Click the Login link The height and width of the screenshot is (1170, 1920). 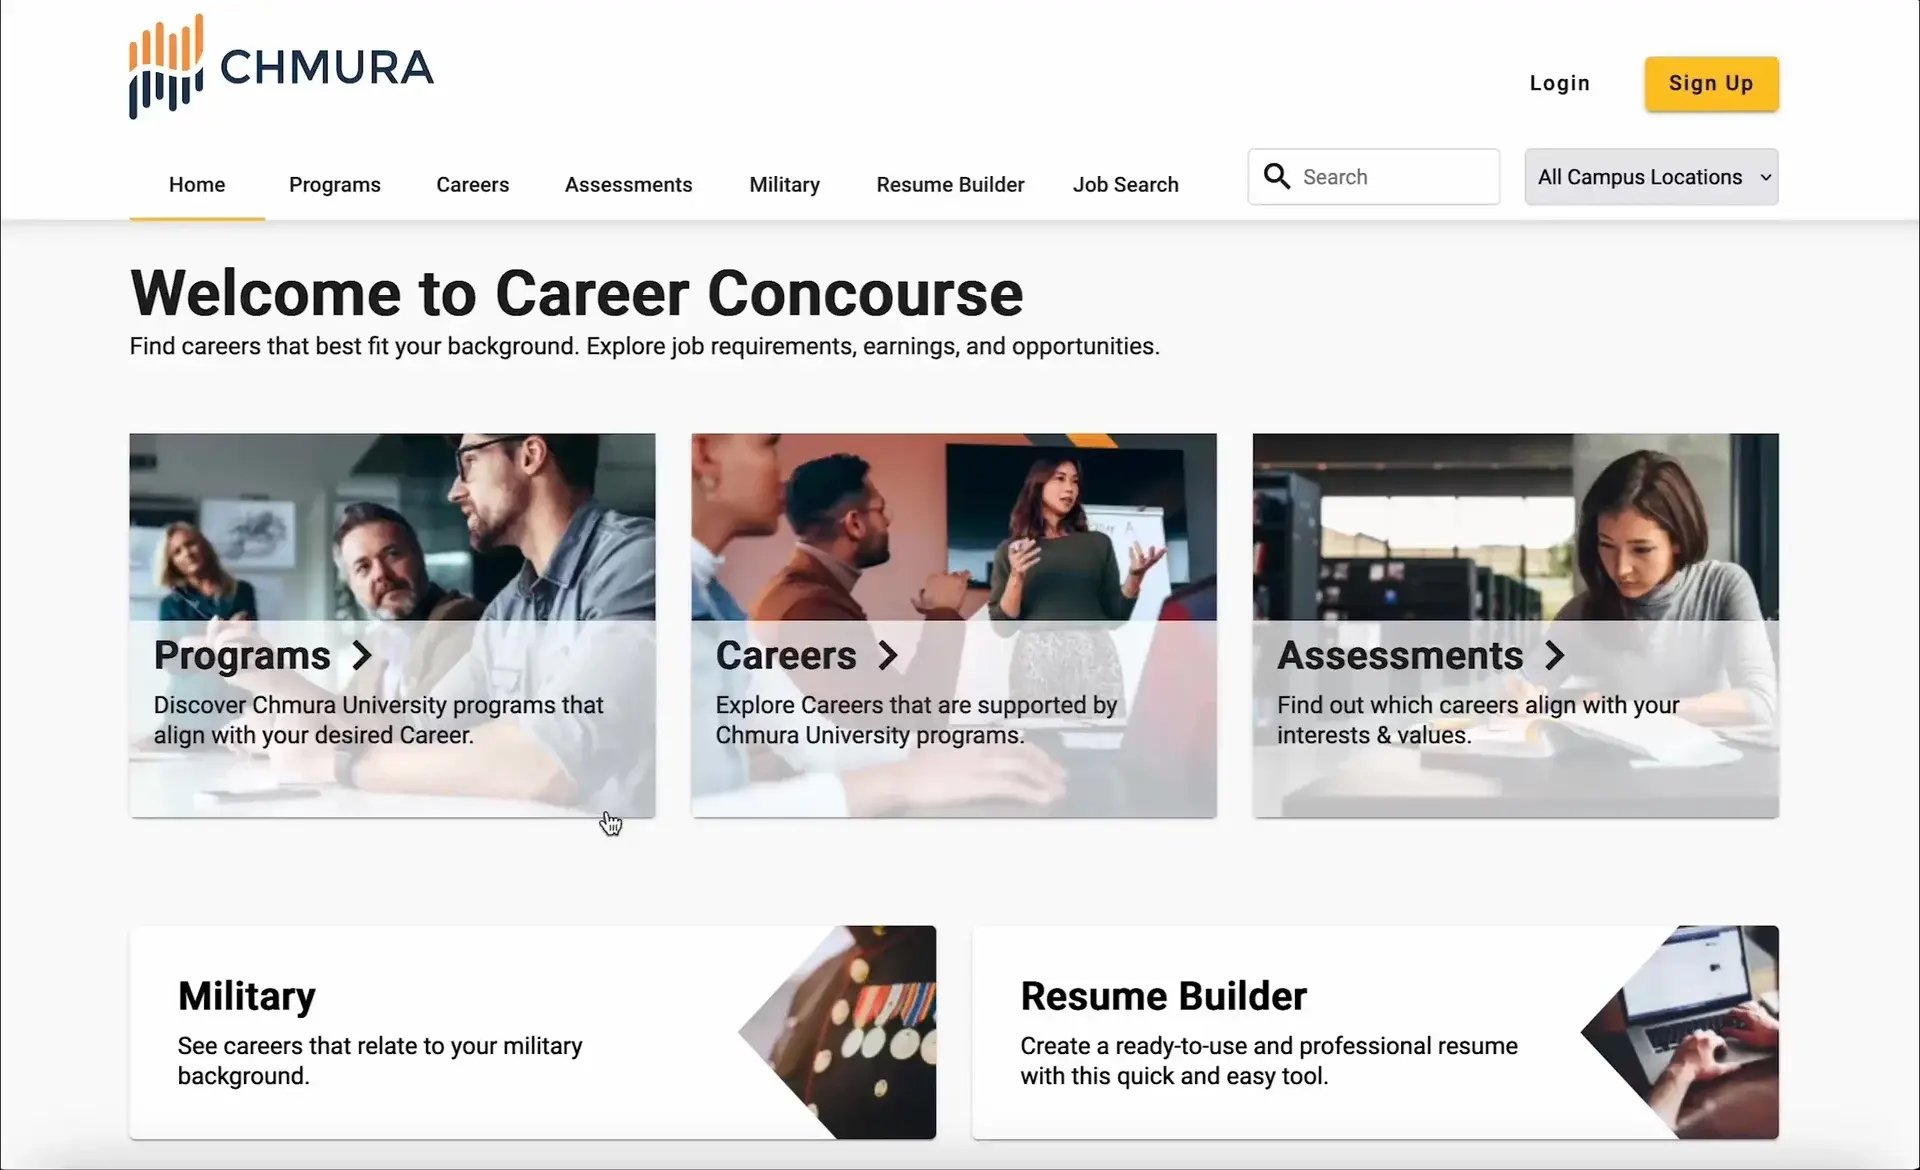1560,83
